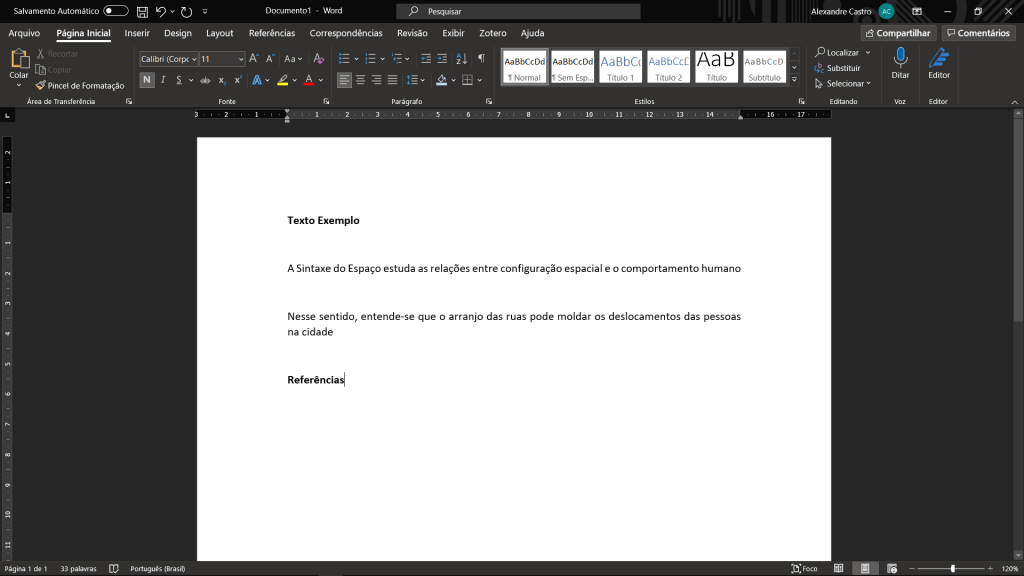Switch to the Referências tab
1024x576 pixels.
pos(271,33)
